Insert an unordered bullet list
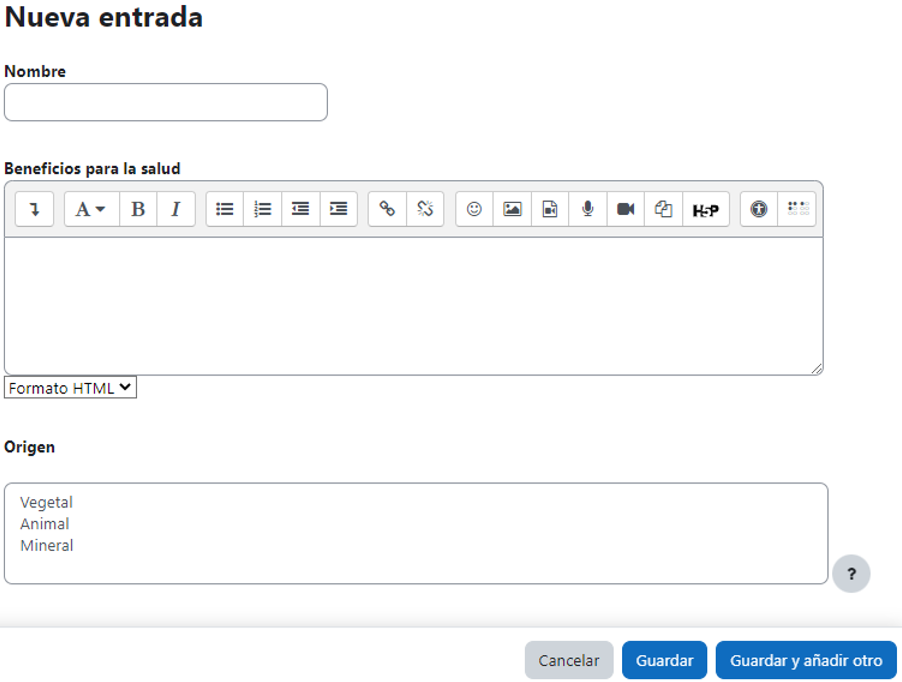Viewport: 902px width, 682px height. [225, 209]
